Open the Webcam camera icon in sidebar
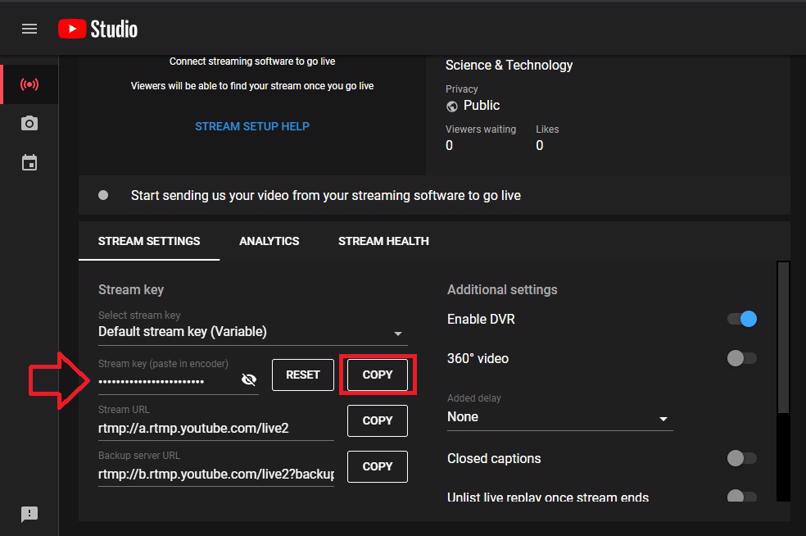Screen dimensions: 806x536 pos(29,123)
